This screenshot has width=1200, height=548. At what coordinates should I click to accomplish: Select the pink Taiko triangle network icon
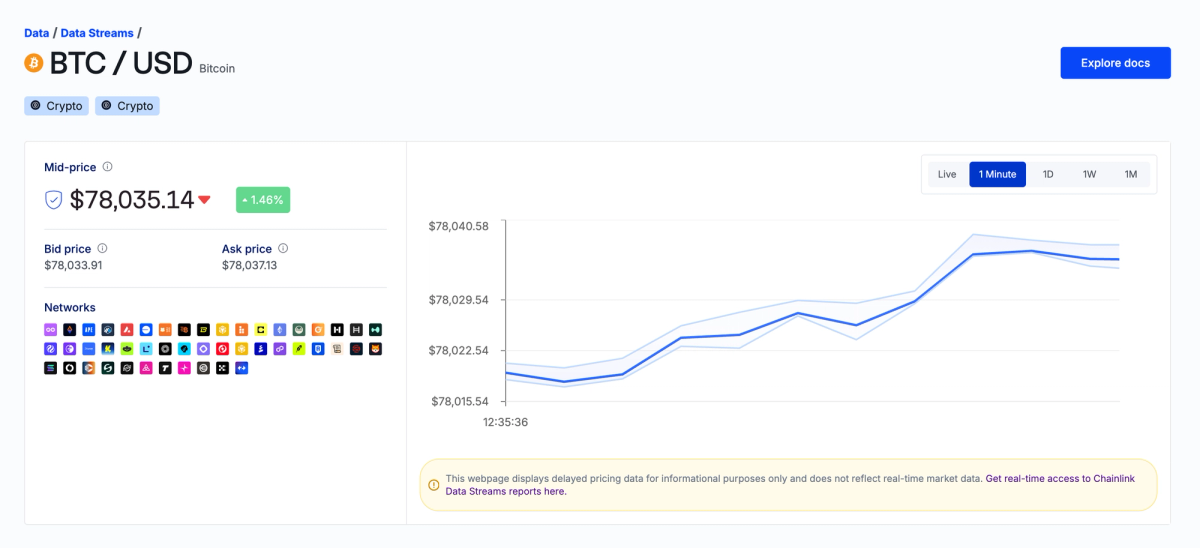145,368
